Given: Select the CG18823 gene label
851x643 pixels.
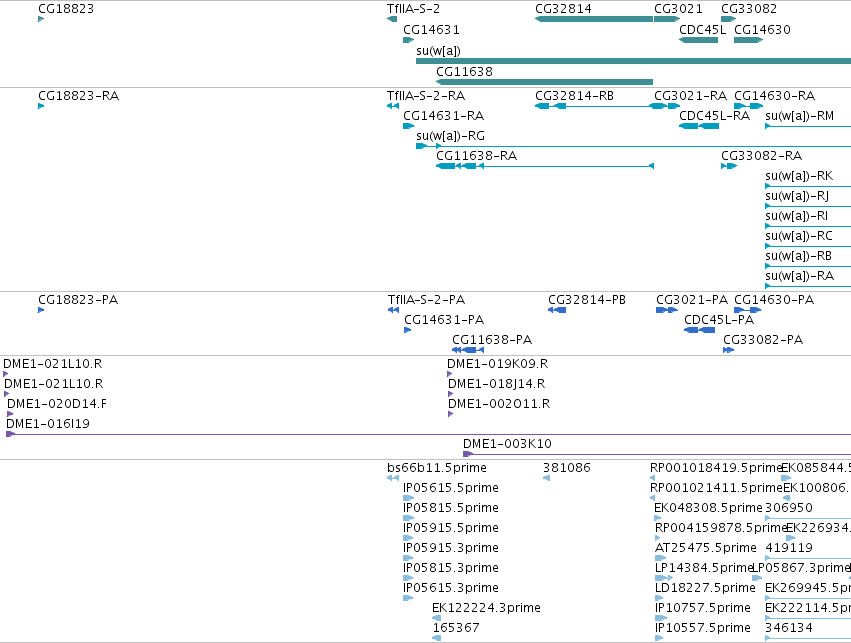Looking at the screenshot, I should tap(66, 9).
